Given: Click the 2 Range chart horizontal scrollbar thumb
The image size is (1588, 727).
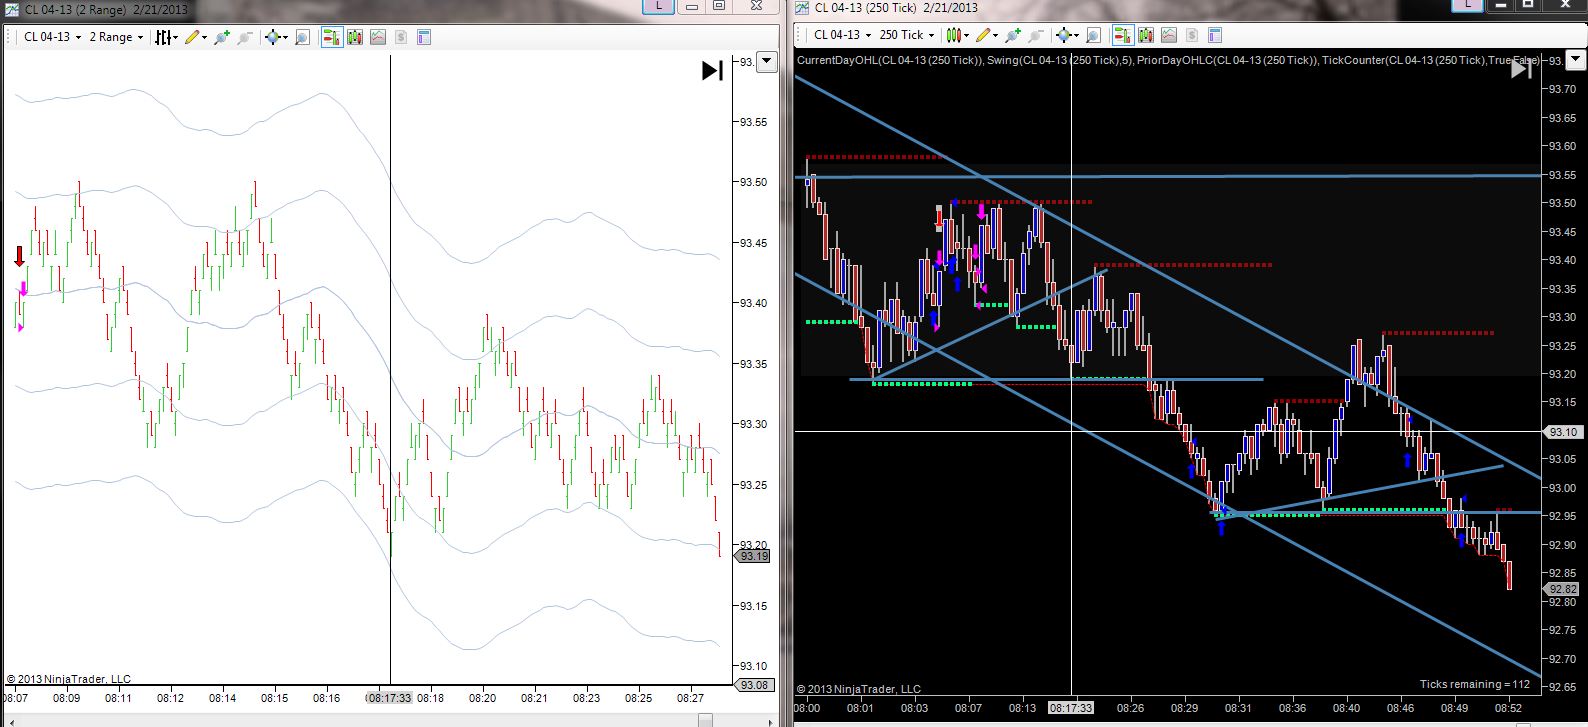Looking at the screenshot, I should (x=705, y=720).
